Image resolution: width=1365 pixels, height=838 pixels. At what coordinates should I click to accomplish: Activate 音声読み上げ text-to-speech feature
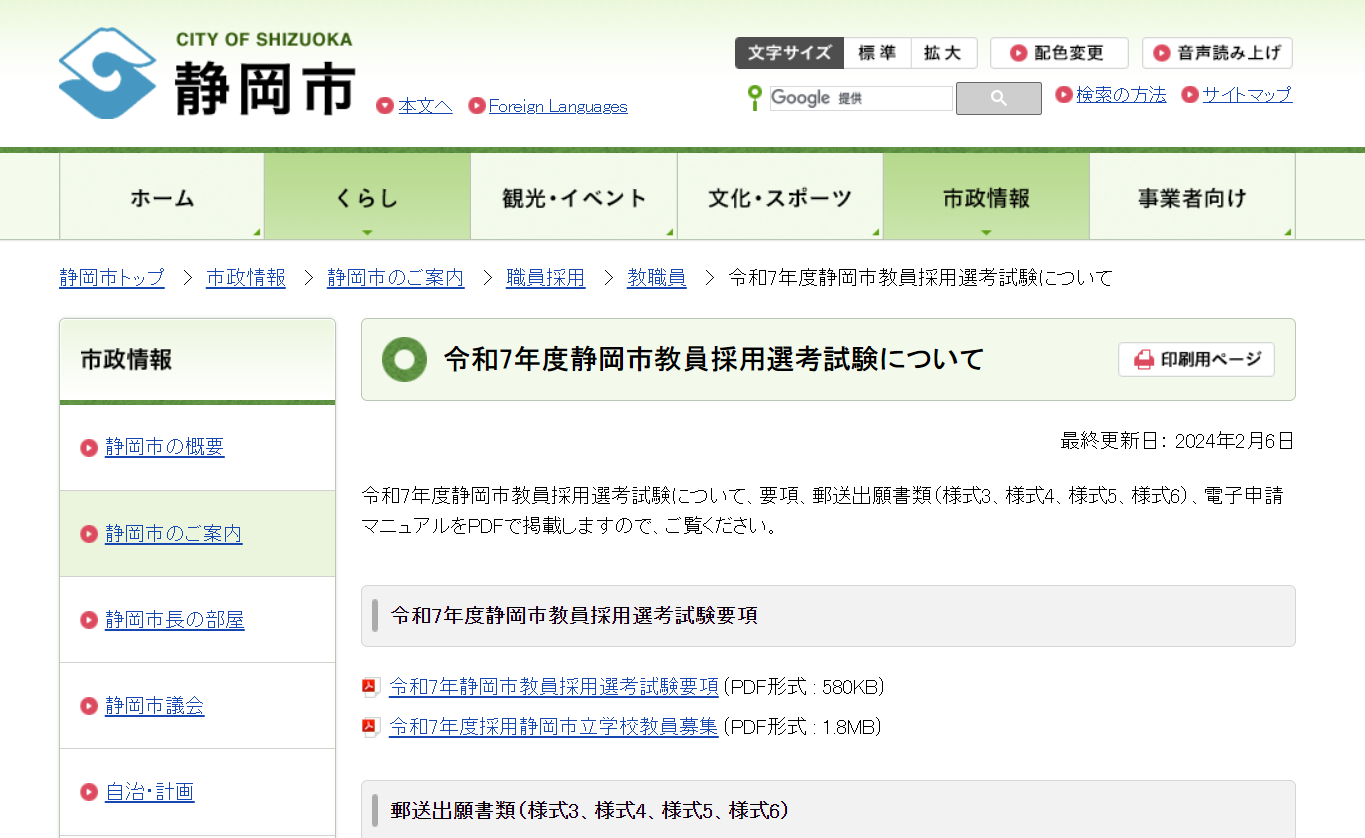click(x=1216, y=52)
